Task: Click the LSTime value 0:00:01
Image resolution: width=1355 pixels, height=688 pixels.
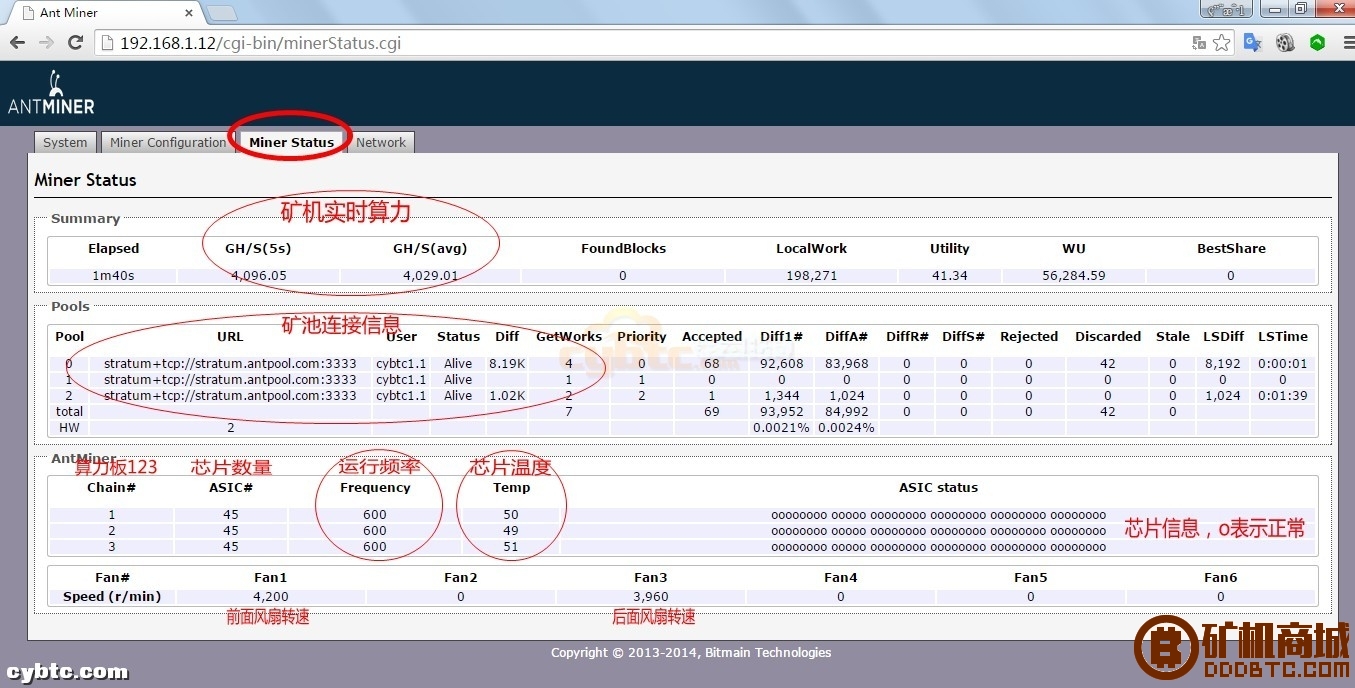Action: coord(1283,364)
